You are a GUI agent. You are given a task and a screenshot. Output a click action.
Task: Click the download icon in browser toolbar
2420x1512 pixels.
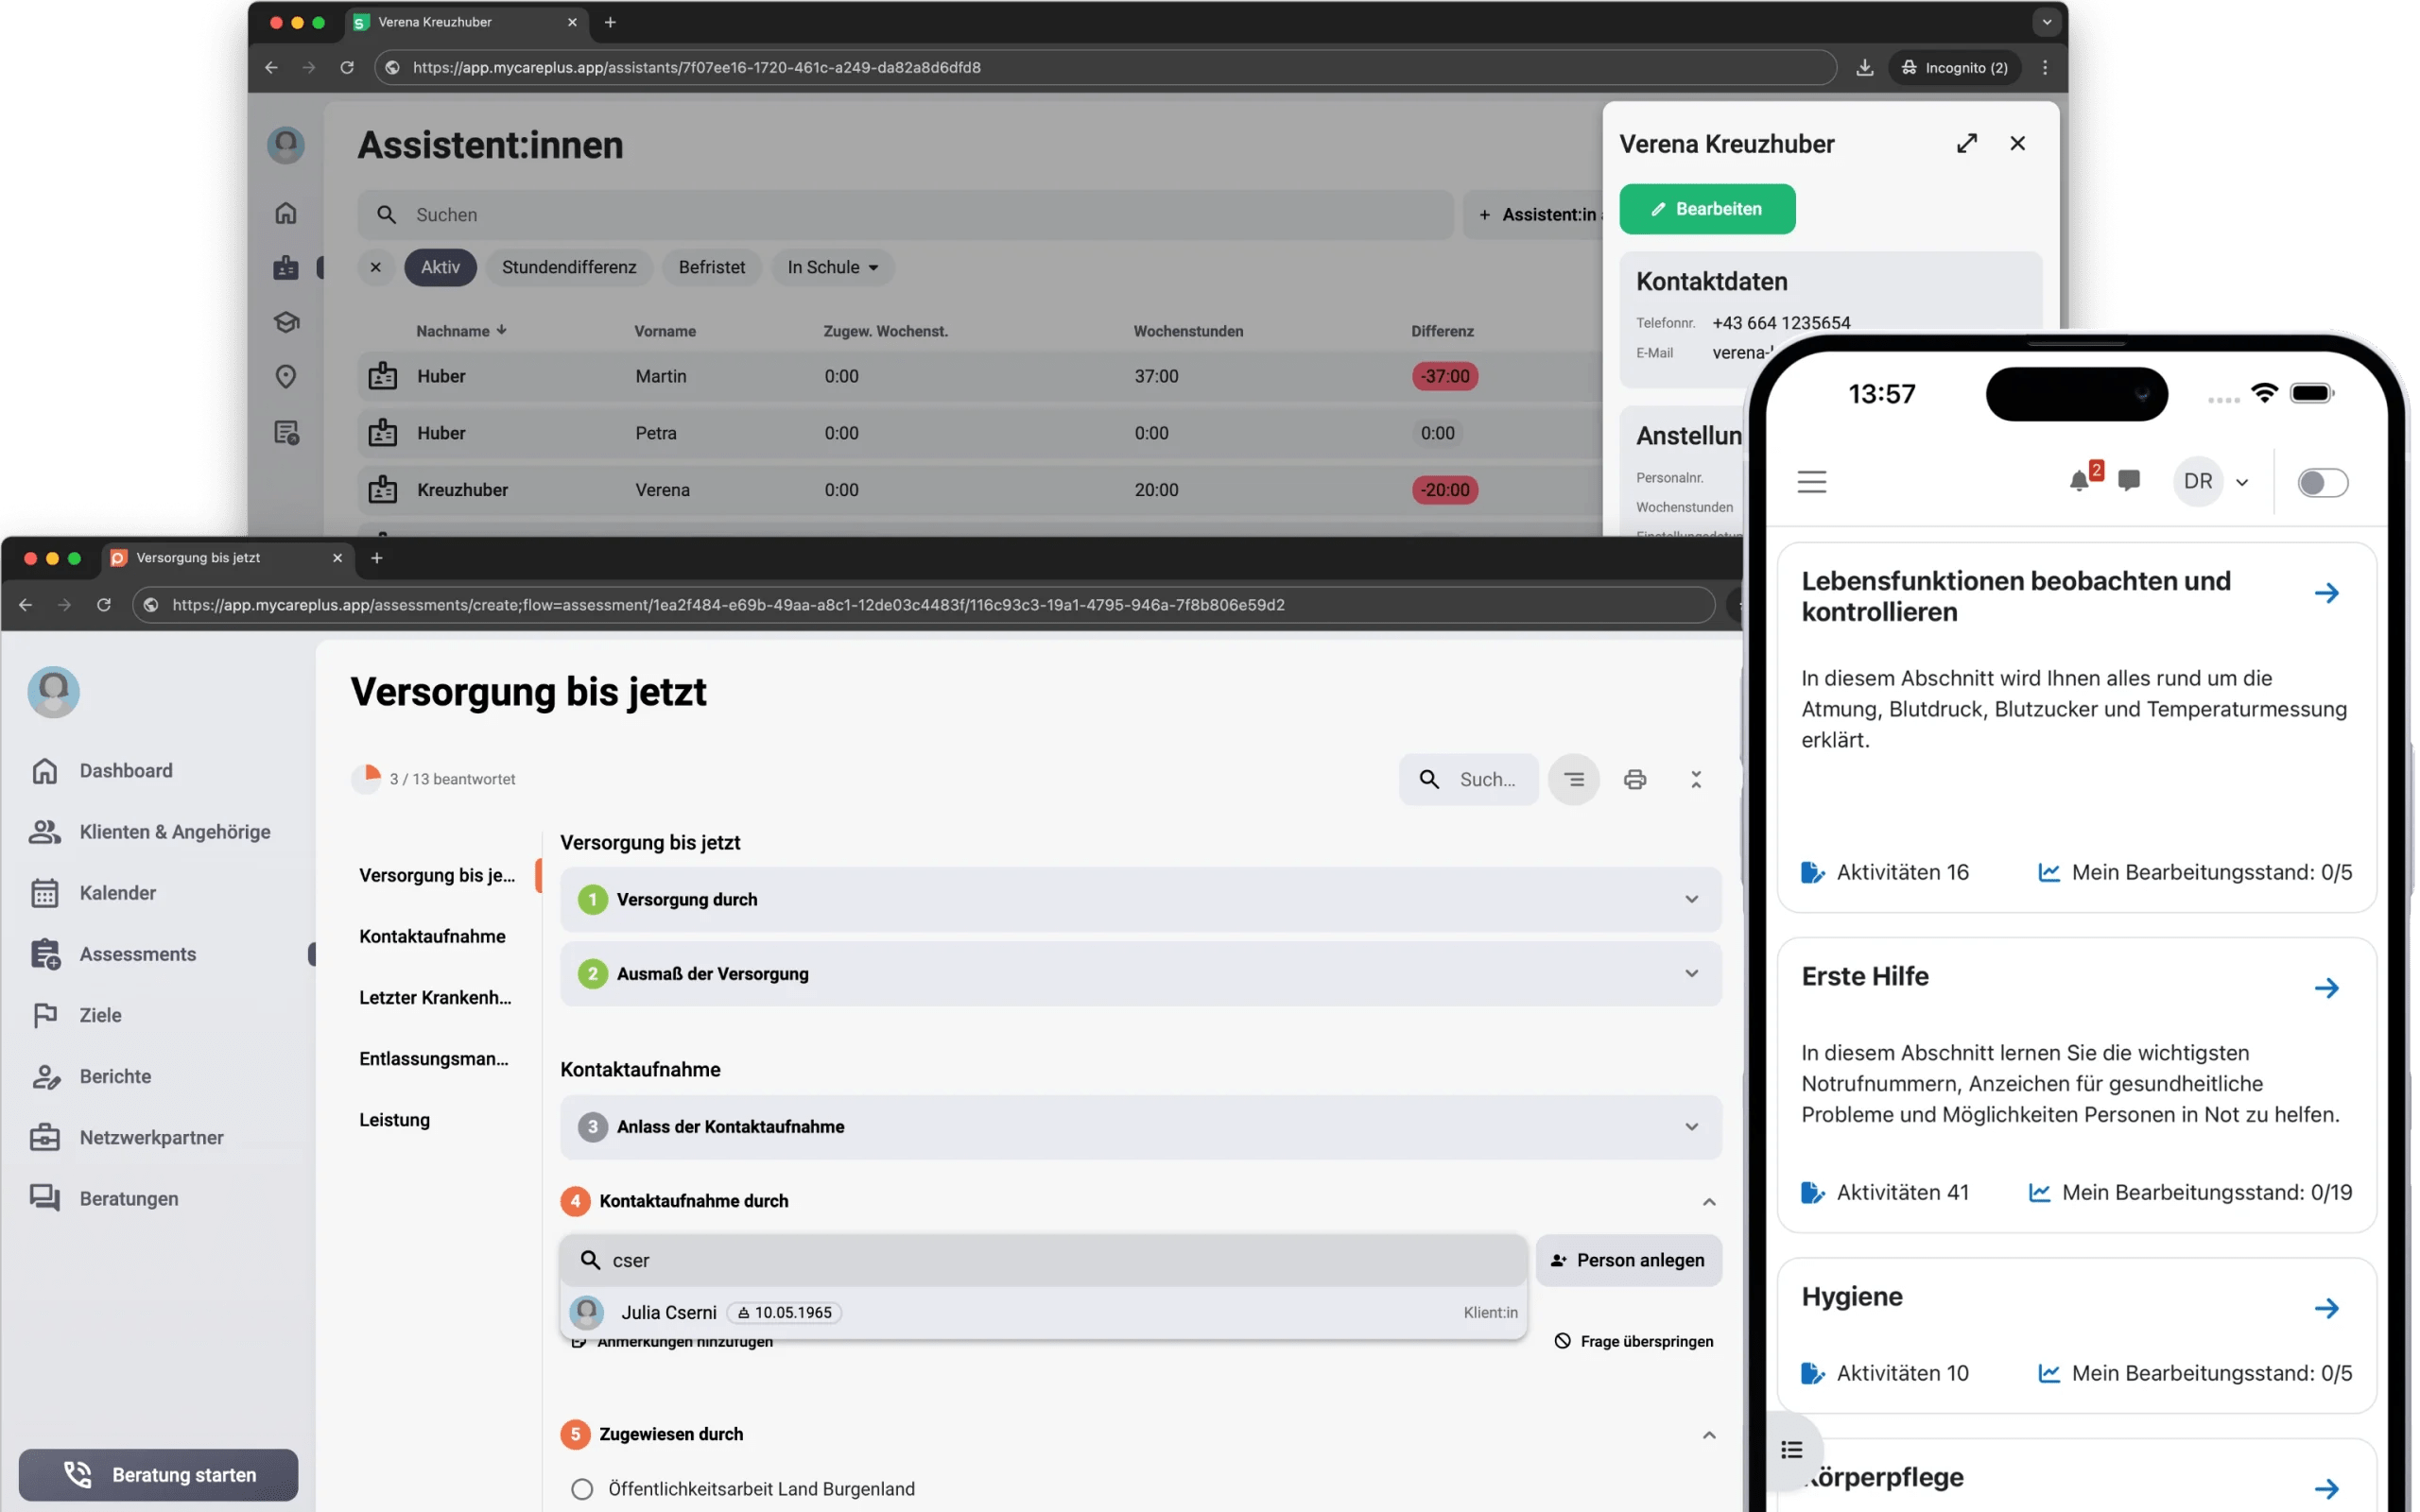pyautogui.click(x=1864, y=67)
